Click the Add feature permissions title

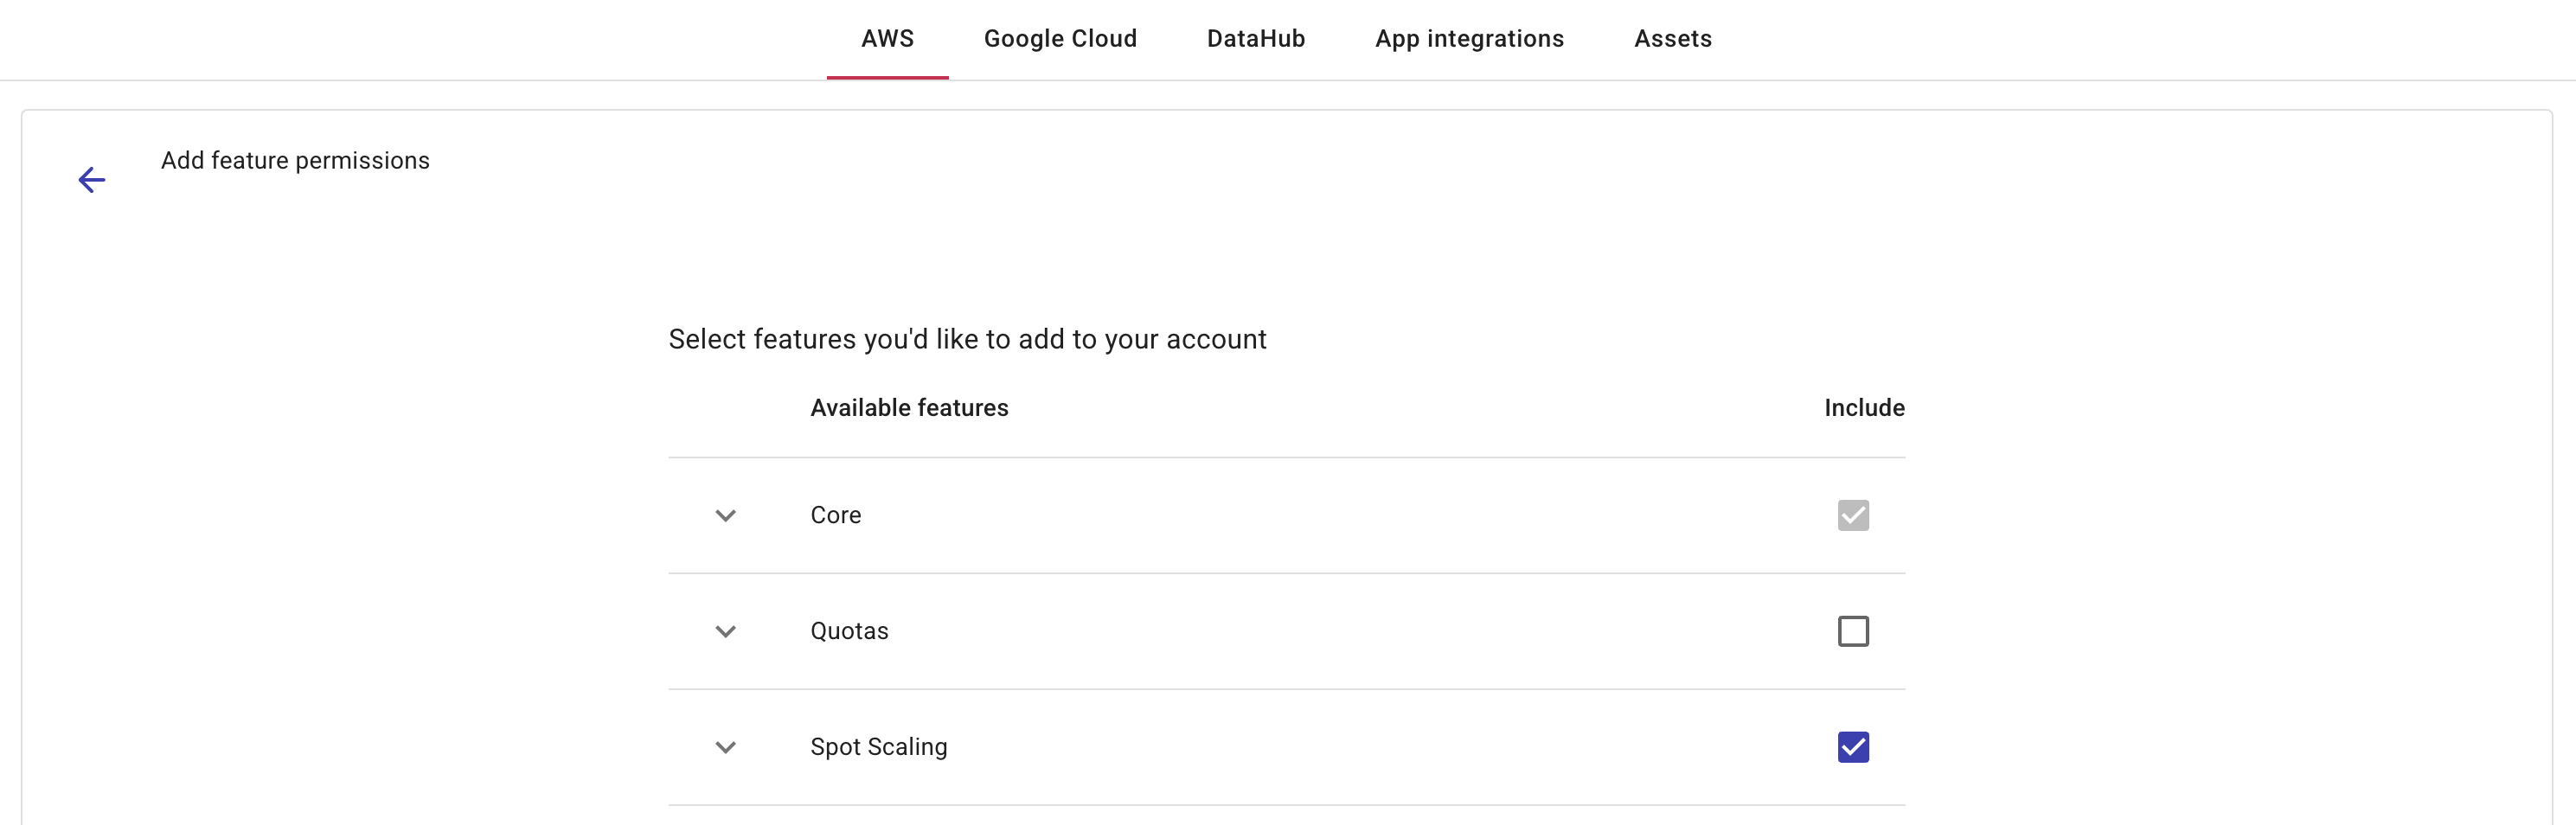[x=295, y=161]
